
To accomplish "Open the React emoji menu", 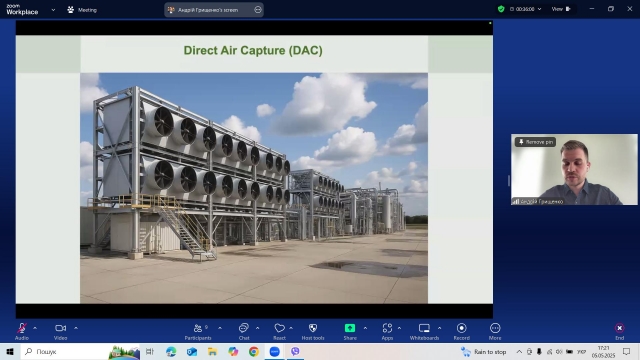I will [280, 331].
